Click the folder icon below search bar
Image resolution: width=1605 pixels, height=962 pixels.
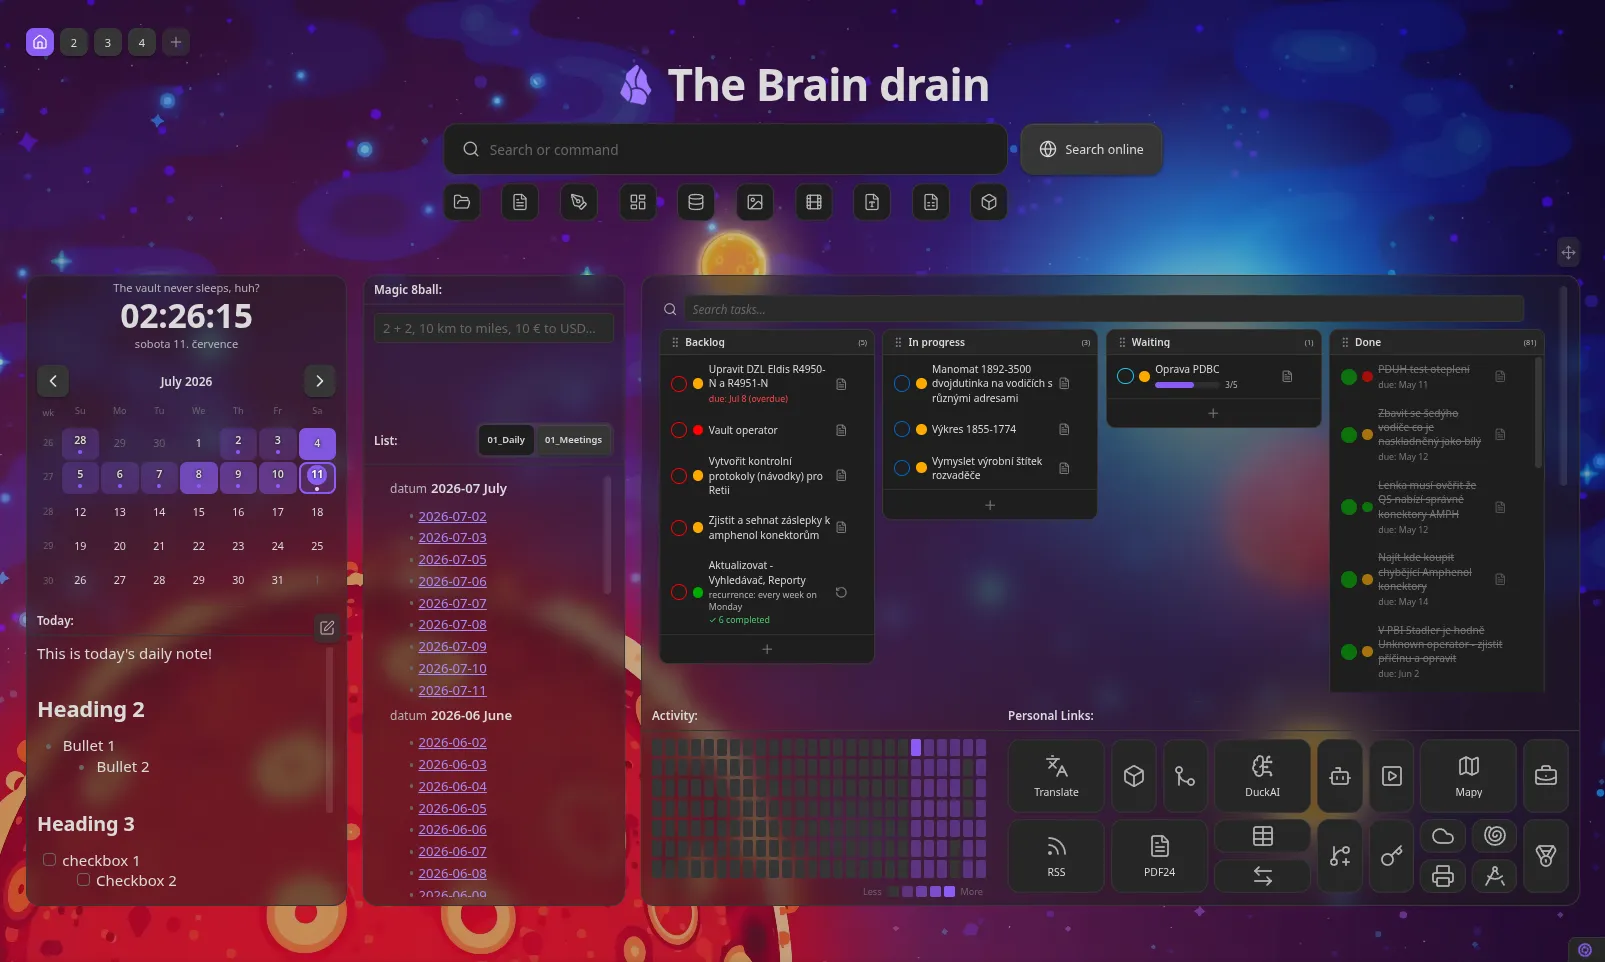coord(462,202)
